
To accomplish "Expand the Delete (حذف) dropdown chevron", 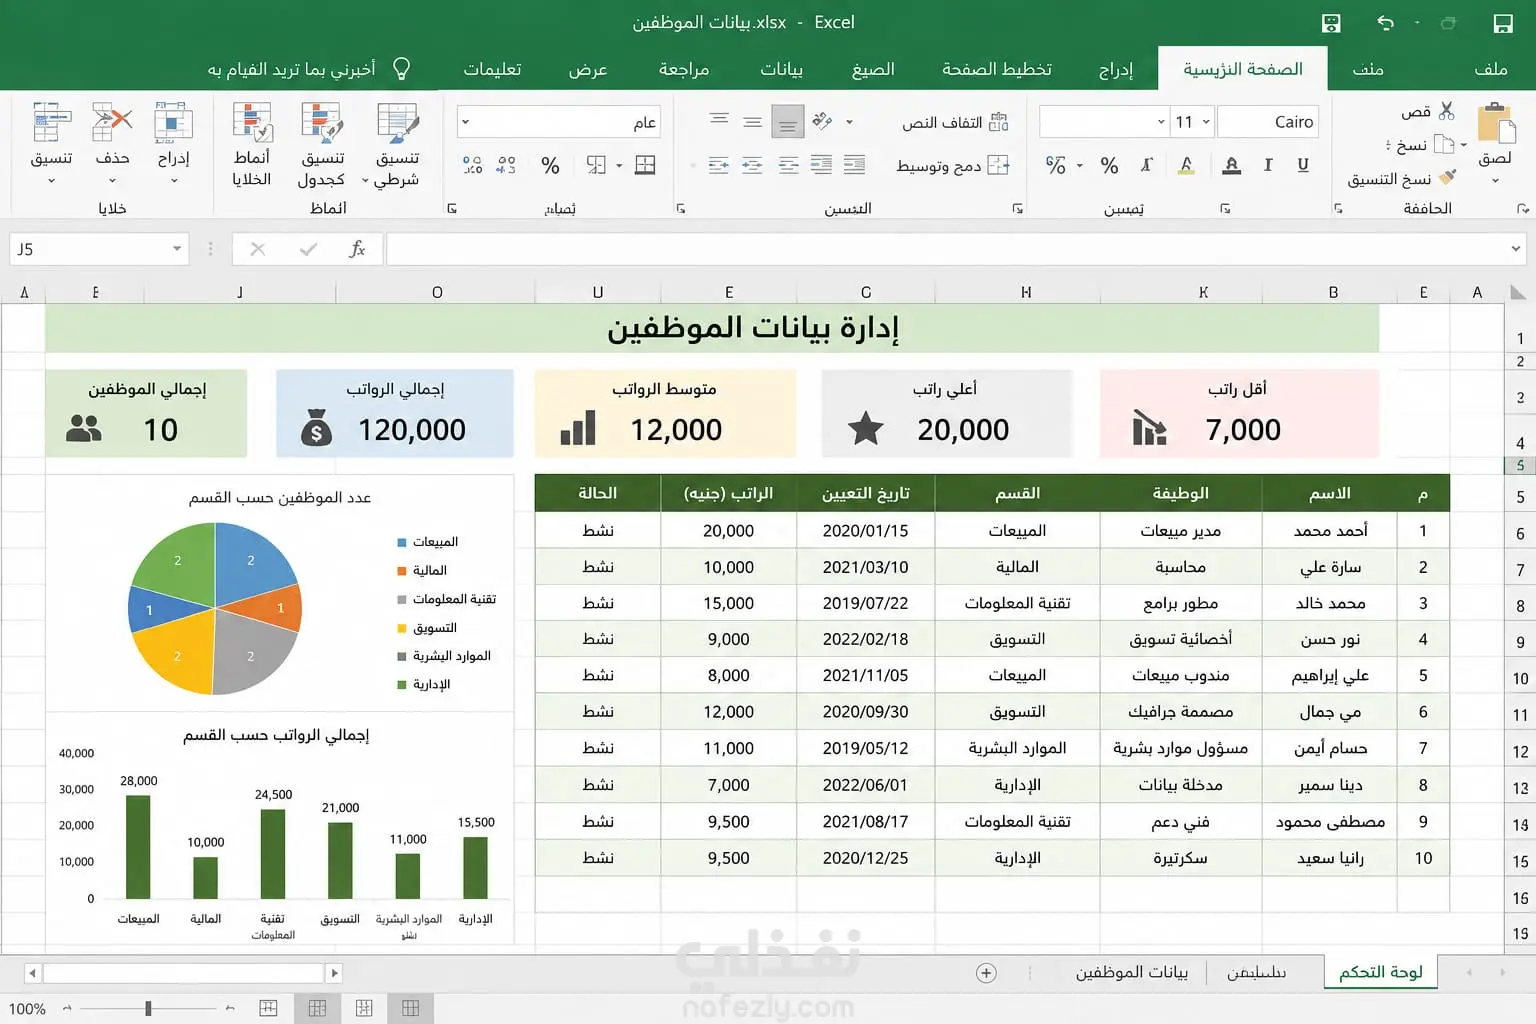I will (x=112, y=181).
